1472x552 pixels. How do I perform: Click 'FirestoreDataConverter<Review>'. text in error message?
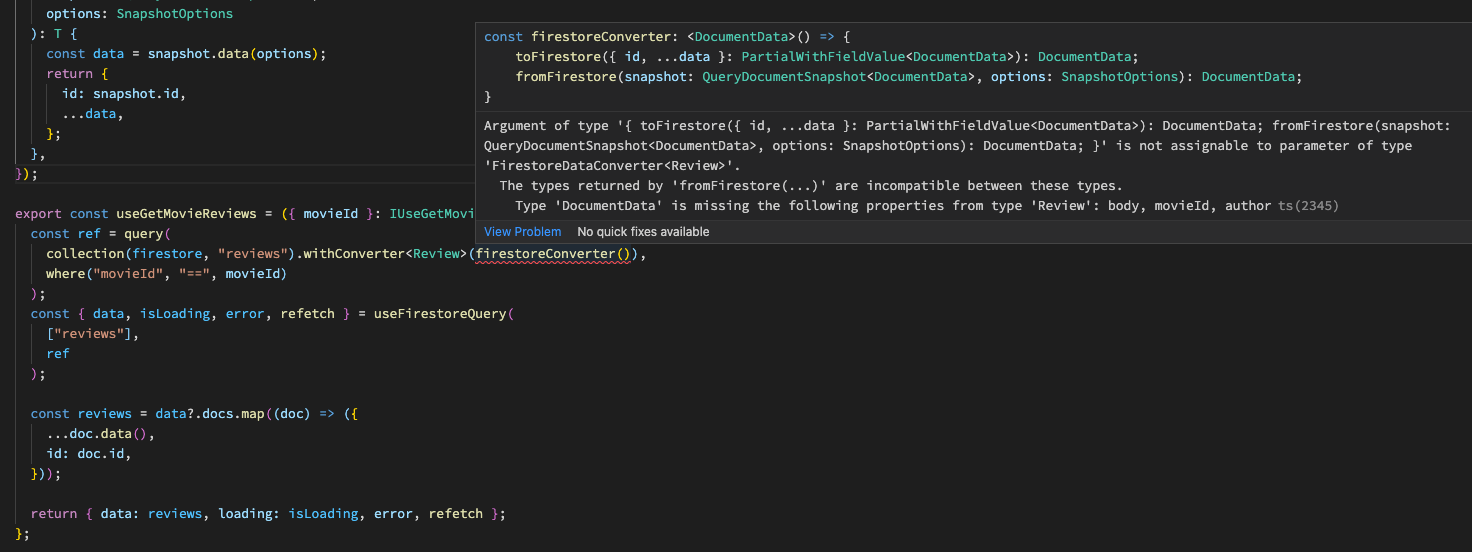tap(612, 166)
